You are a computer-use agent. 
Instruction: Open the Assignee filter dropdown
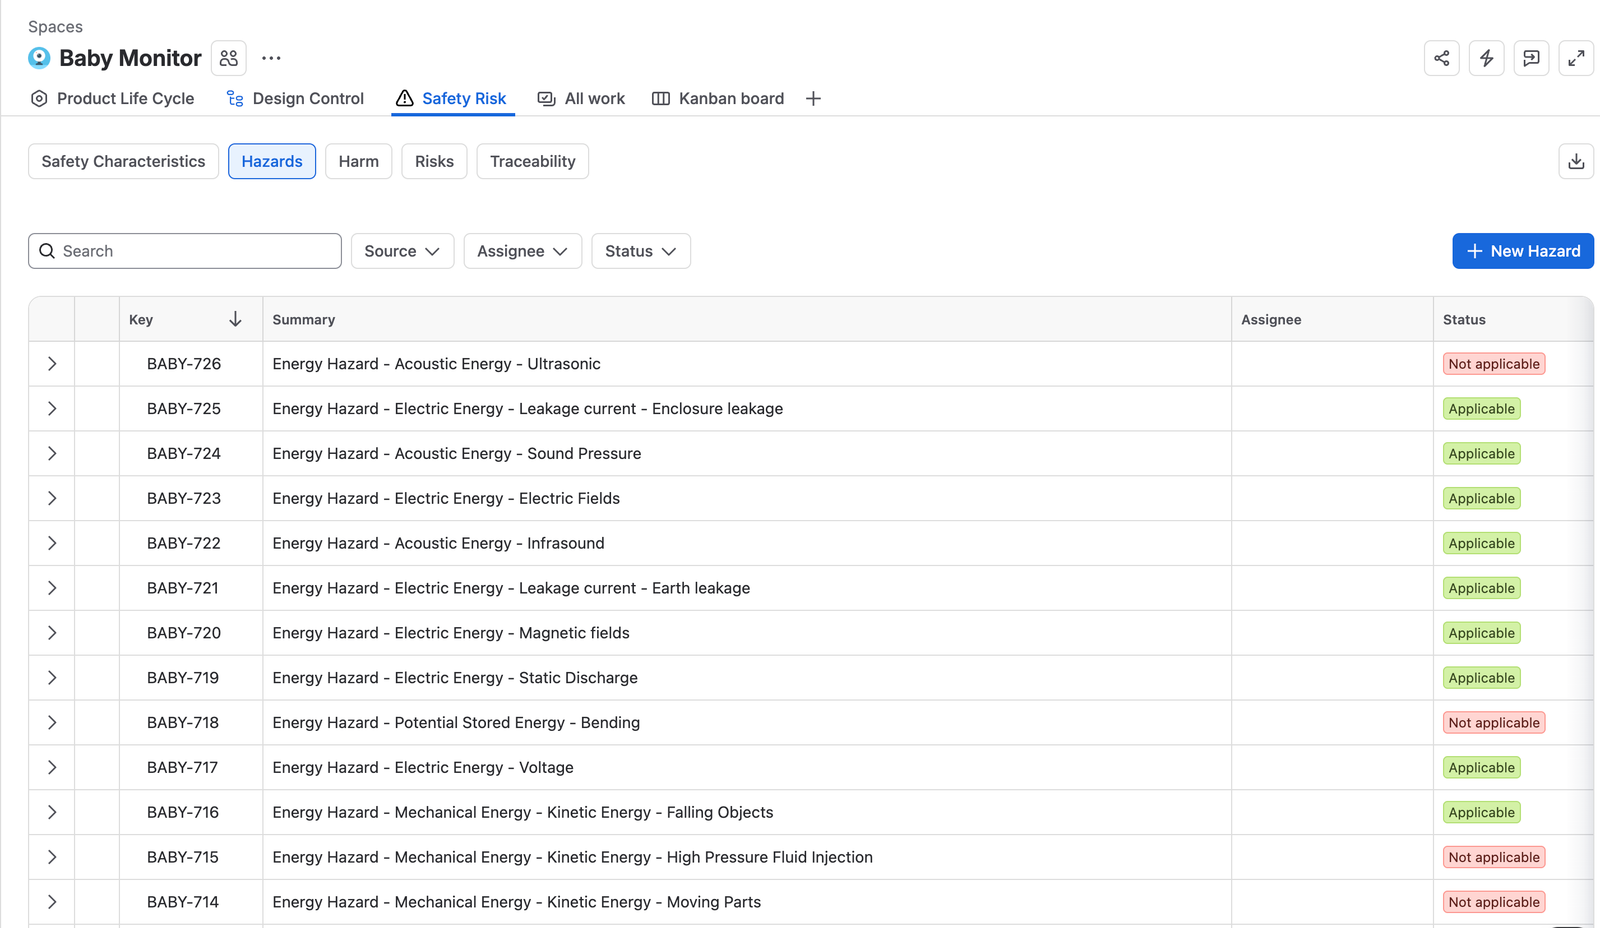click(x=522, y=251)
